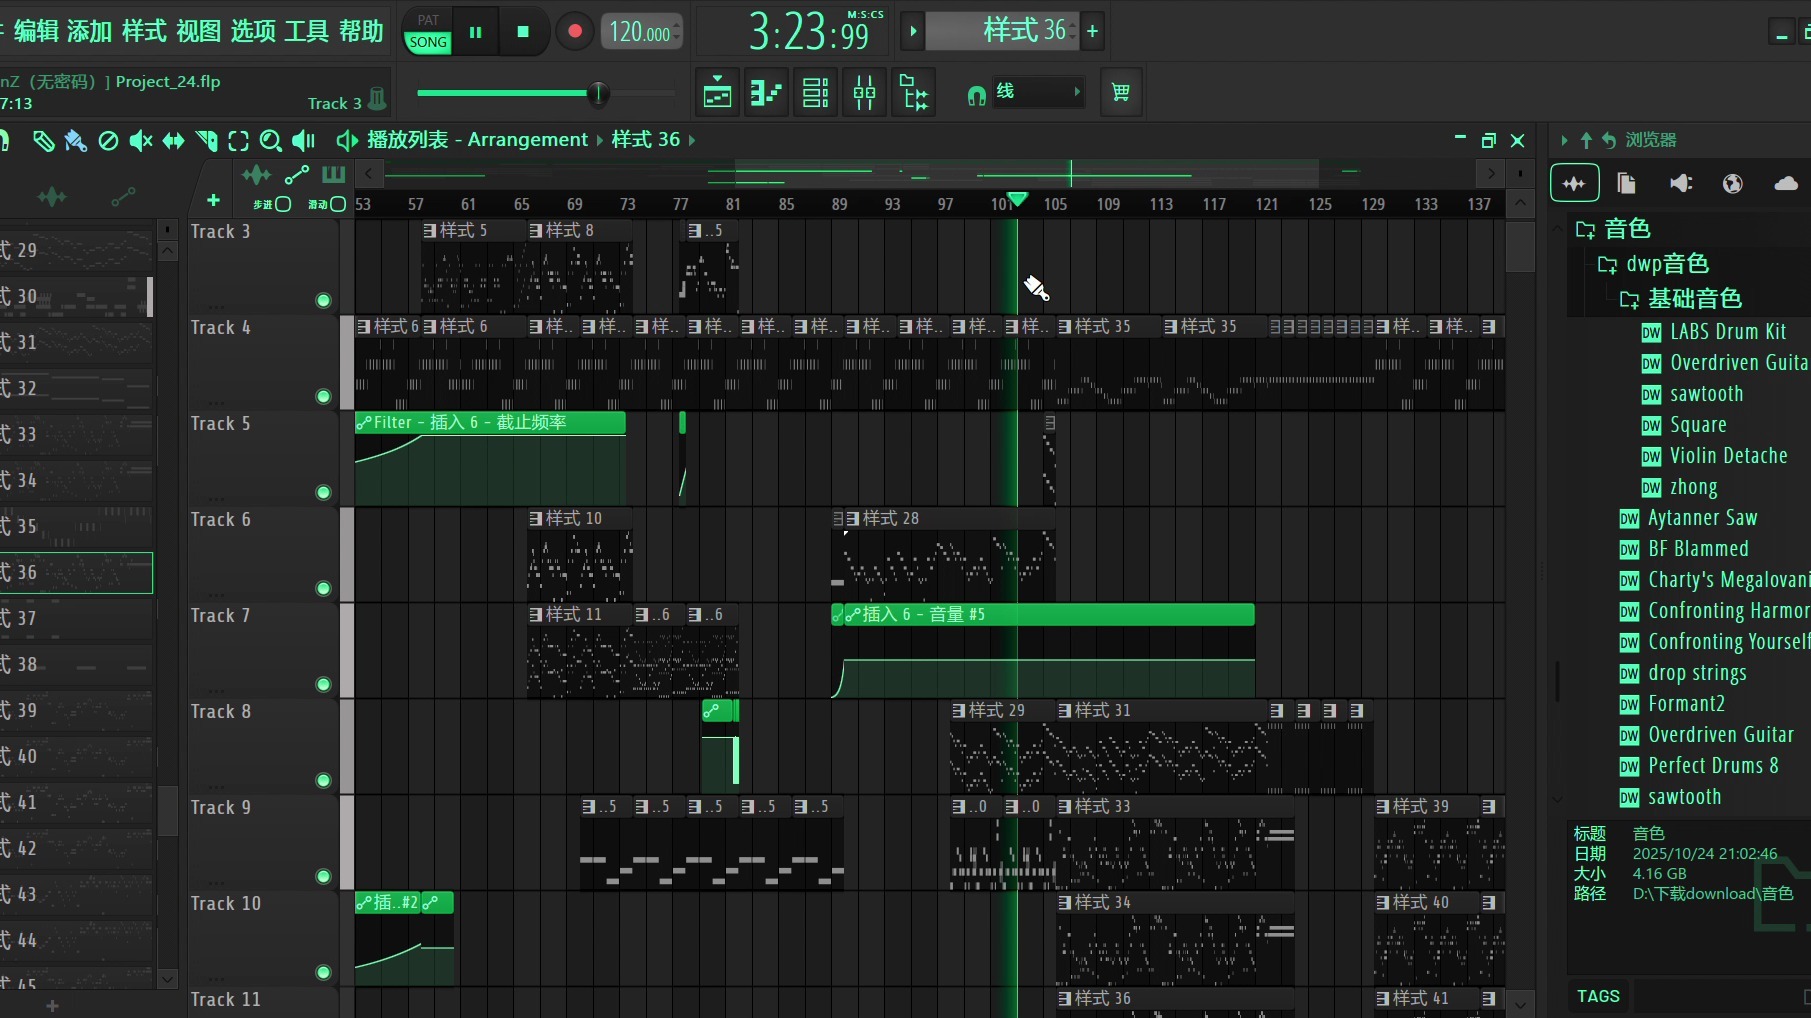Show audio clips in the playlist header
The image size is (1811, 1018).
pyautogui.click(x=256, y=175)
